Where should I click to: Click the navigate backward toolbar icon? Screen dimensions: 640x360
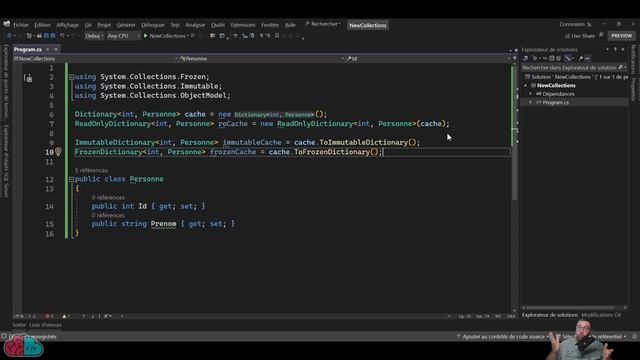click(9, 36)
